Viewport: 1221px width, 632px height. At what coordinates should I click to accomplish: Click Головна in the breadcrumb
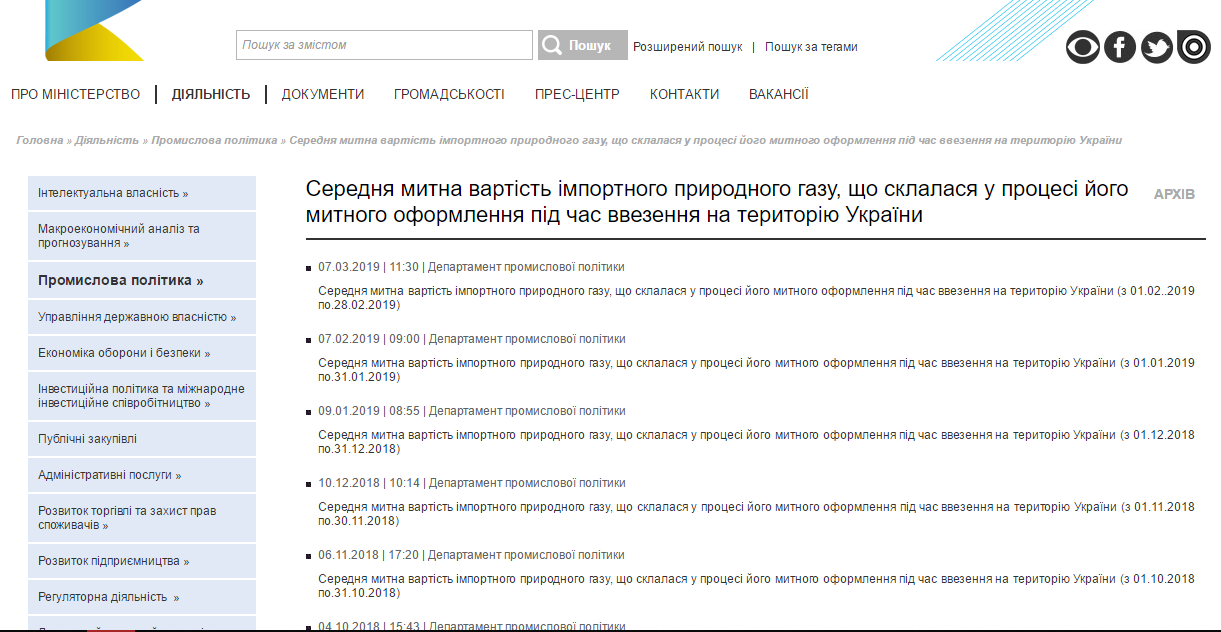click(40, 140)
